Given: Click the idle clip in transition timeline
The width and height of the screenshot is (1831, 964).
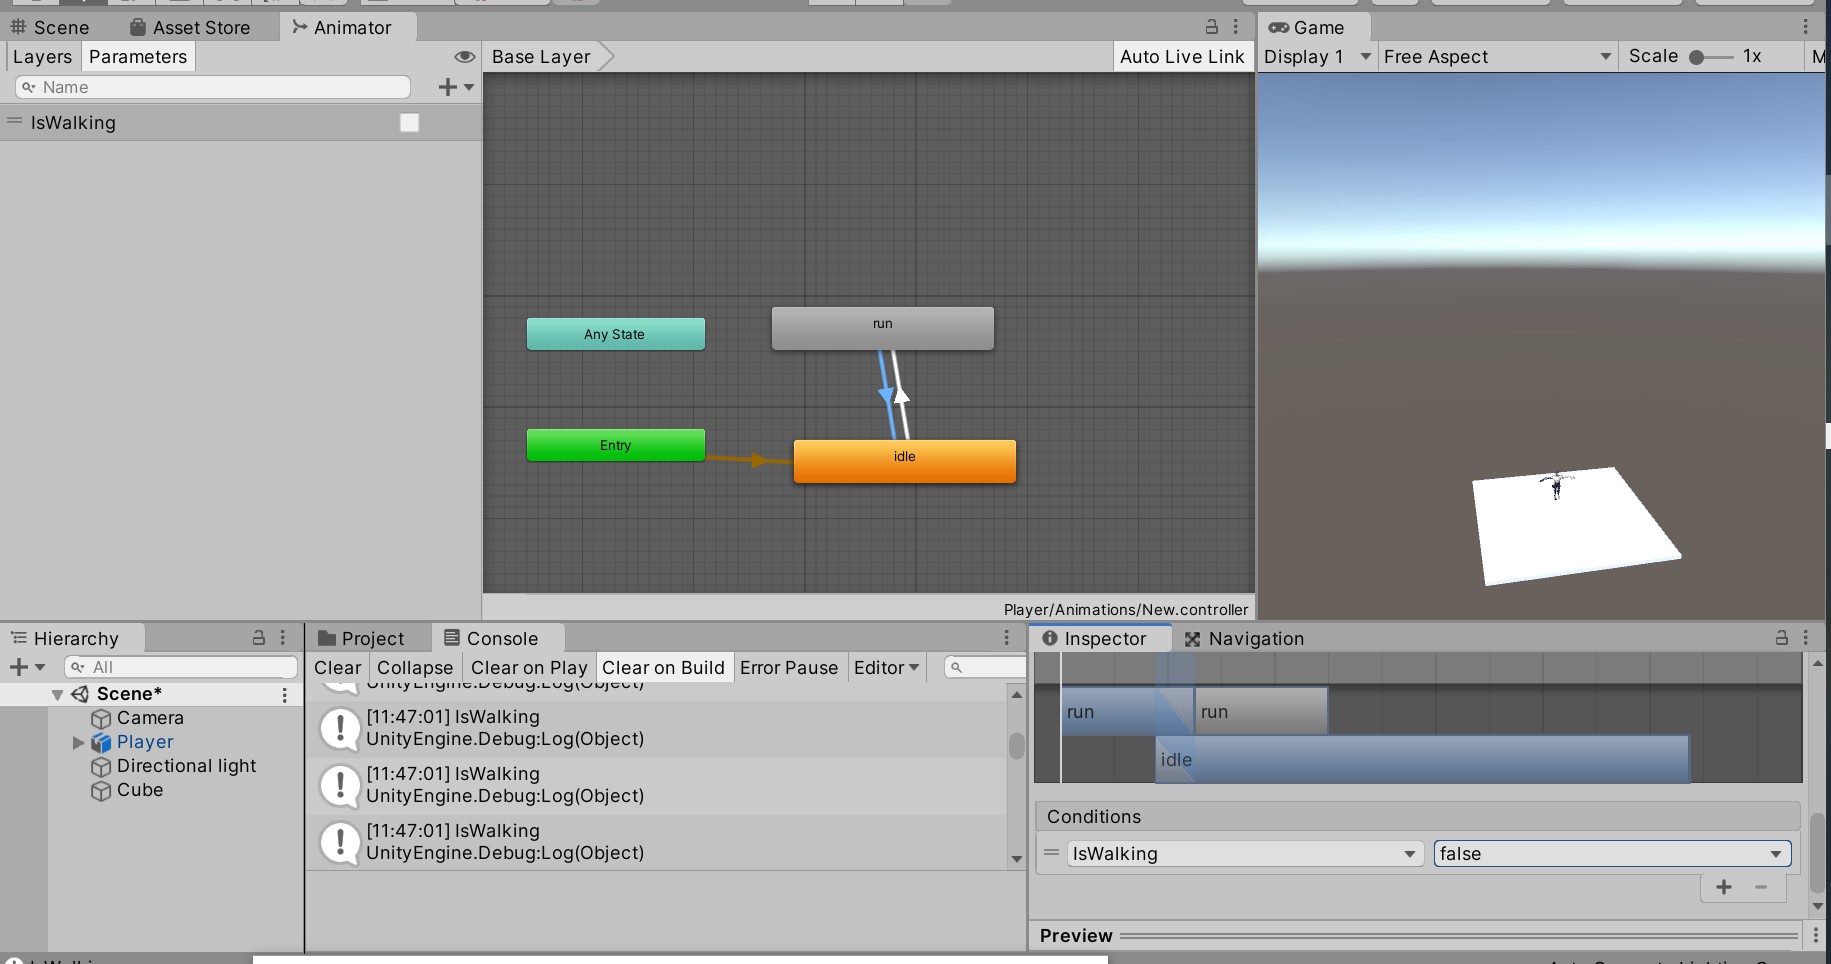Looking at the screenshot, I should point(1422,760).
